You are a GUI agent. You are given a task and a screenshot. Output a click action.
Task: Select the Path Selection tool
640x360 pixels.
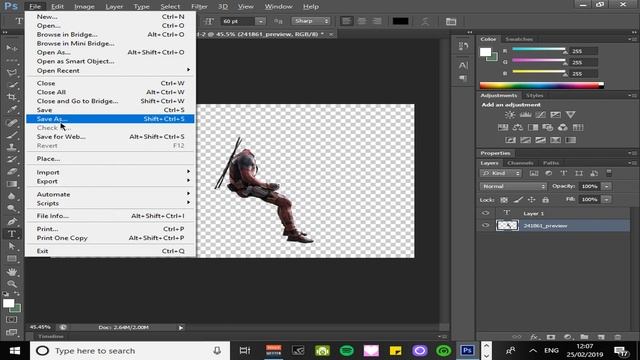tap(12, 246)
